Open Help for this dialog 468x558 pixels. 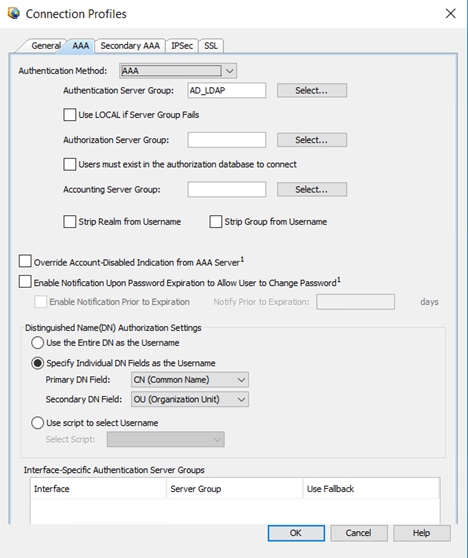click(x=422, y=533)
